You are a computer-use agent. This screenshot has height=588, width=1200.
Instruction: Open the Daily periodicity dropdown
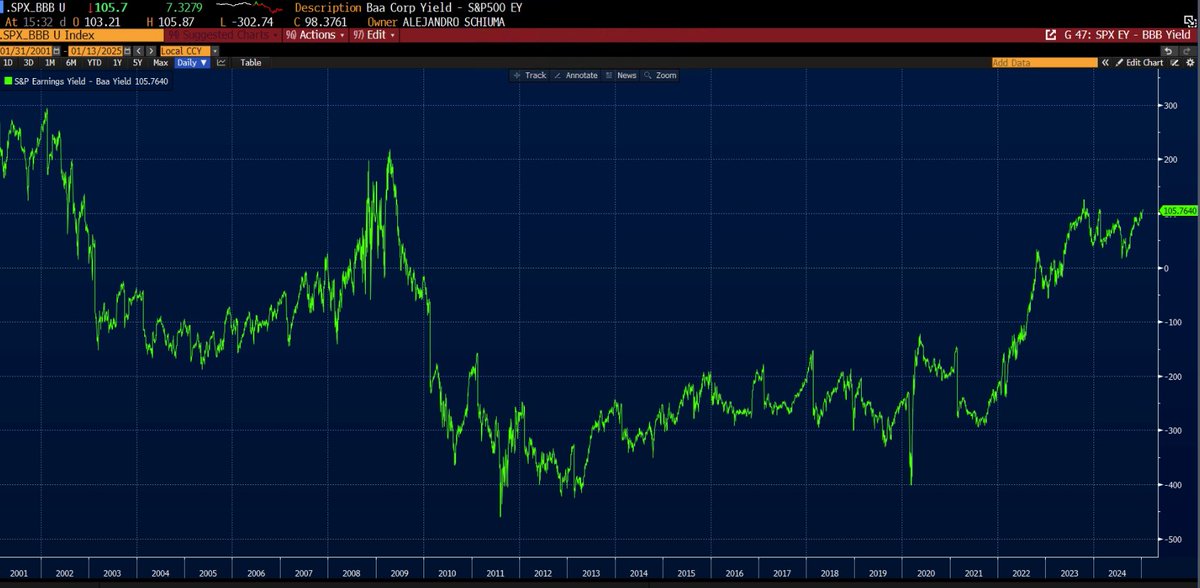click(190, 62)
